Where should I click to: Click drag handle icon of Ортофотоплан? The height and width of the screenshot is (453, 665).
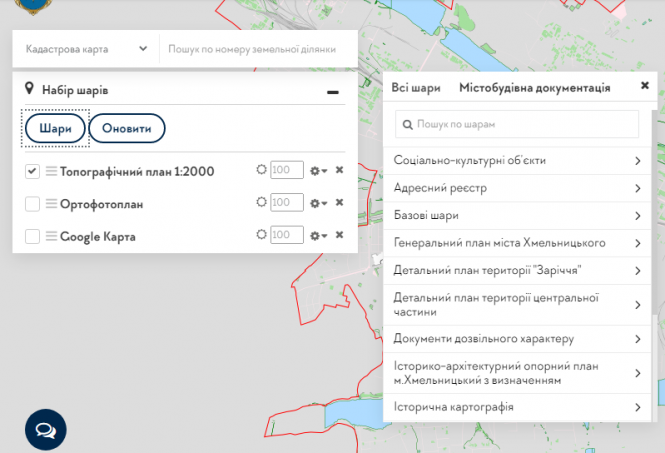(51, 204)
